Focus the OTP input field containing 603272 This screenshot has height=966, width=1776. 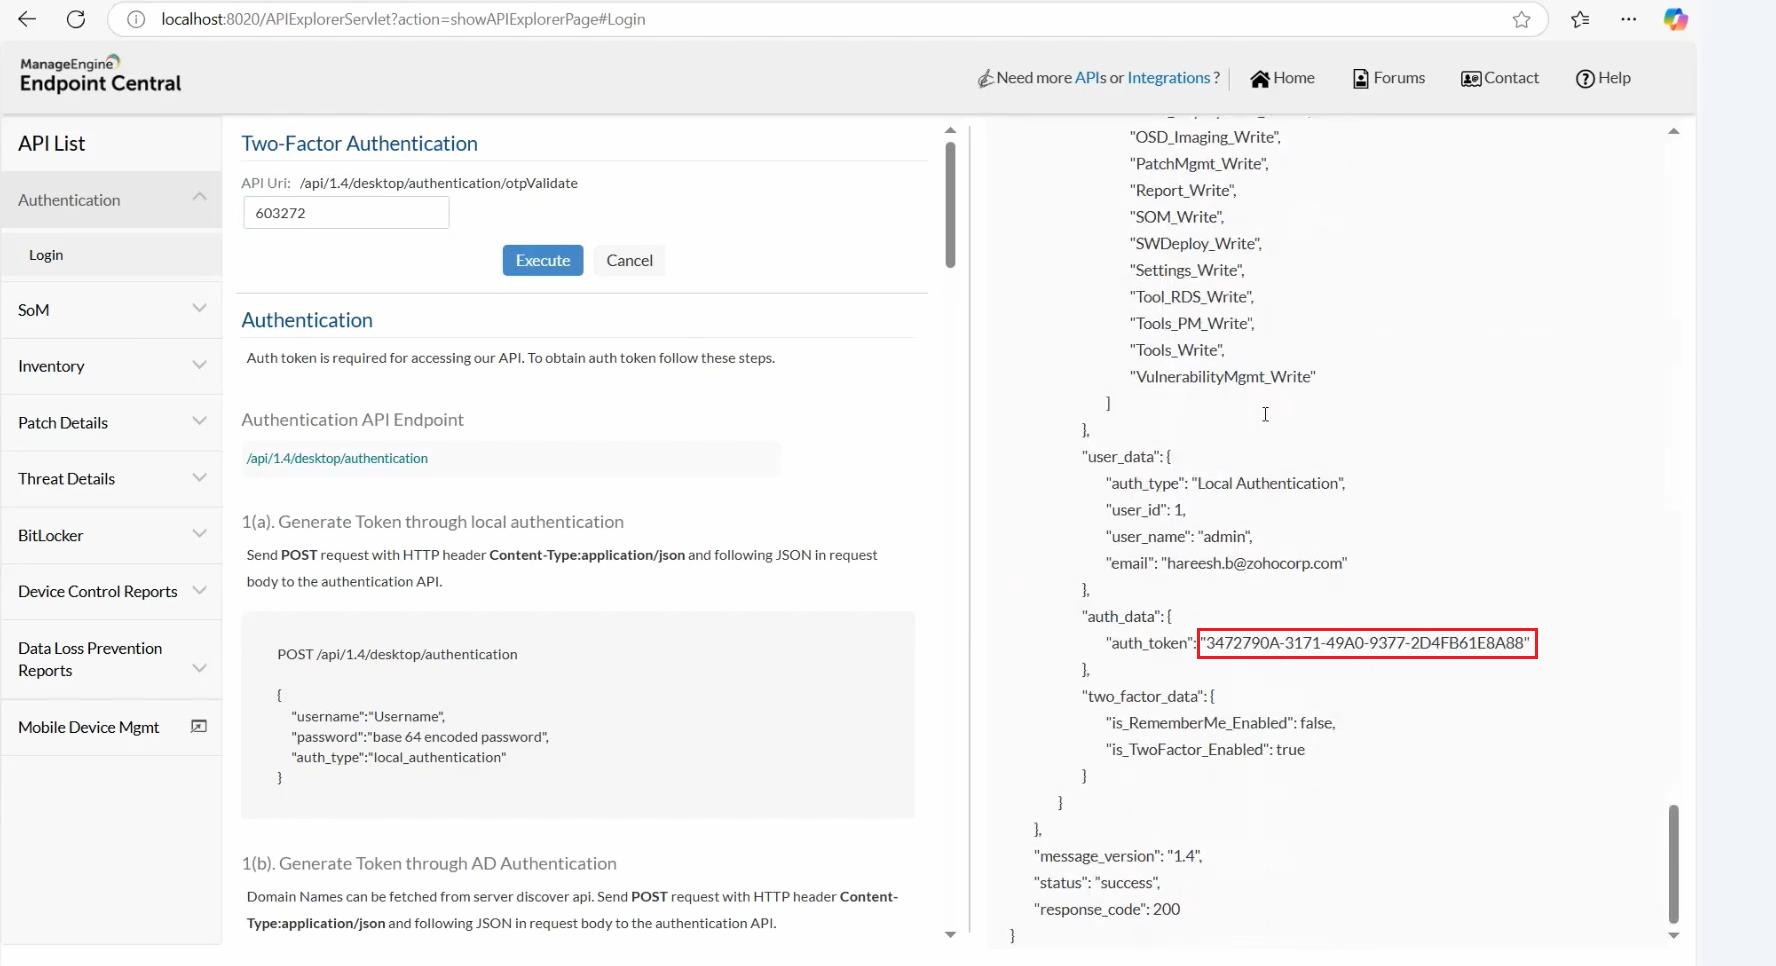(x=346, y=213)
